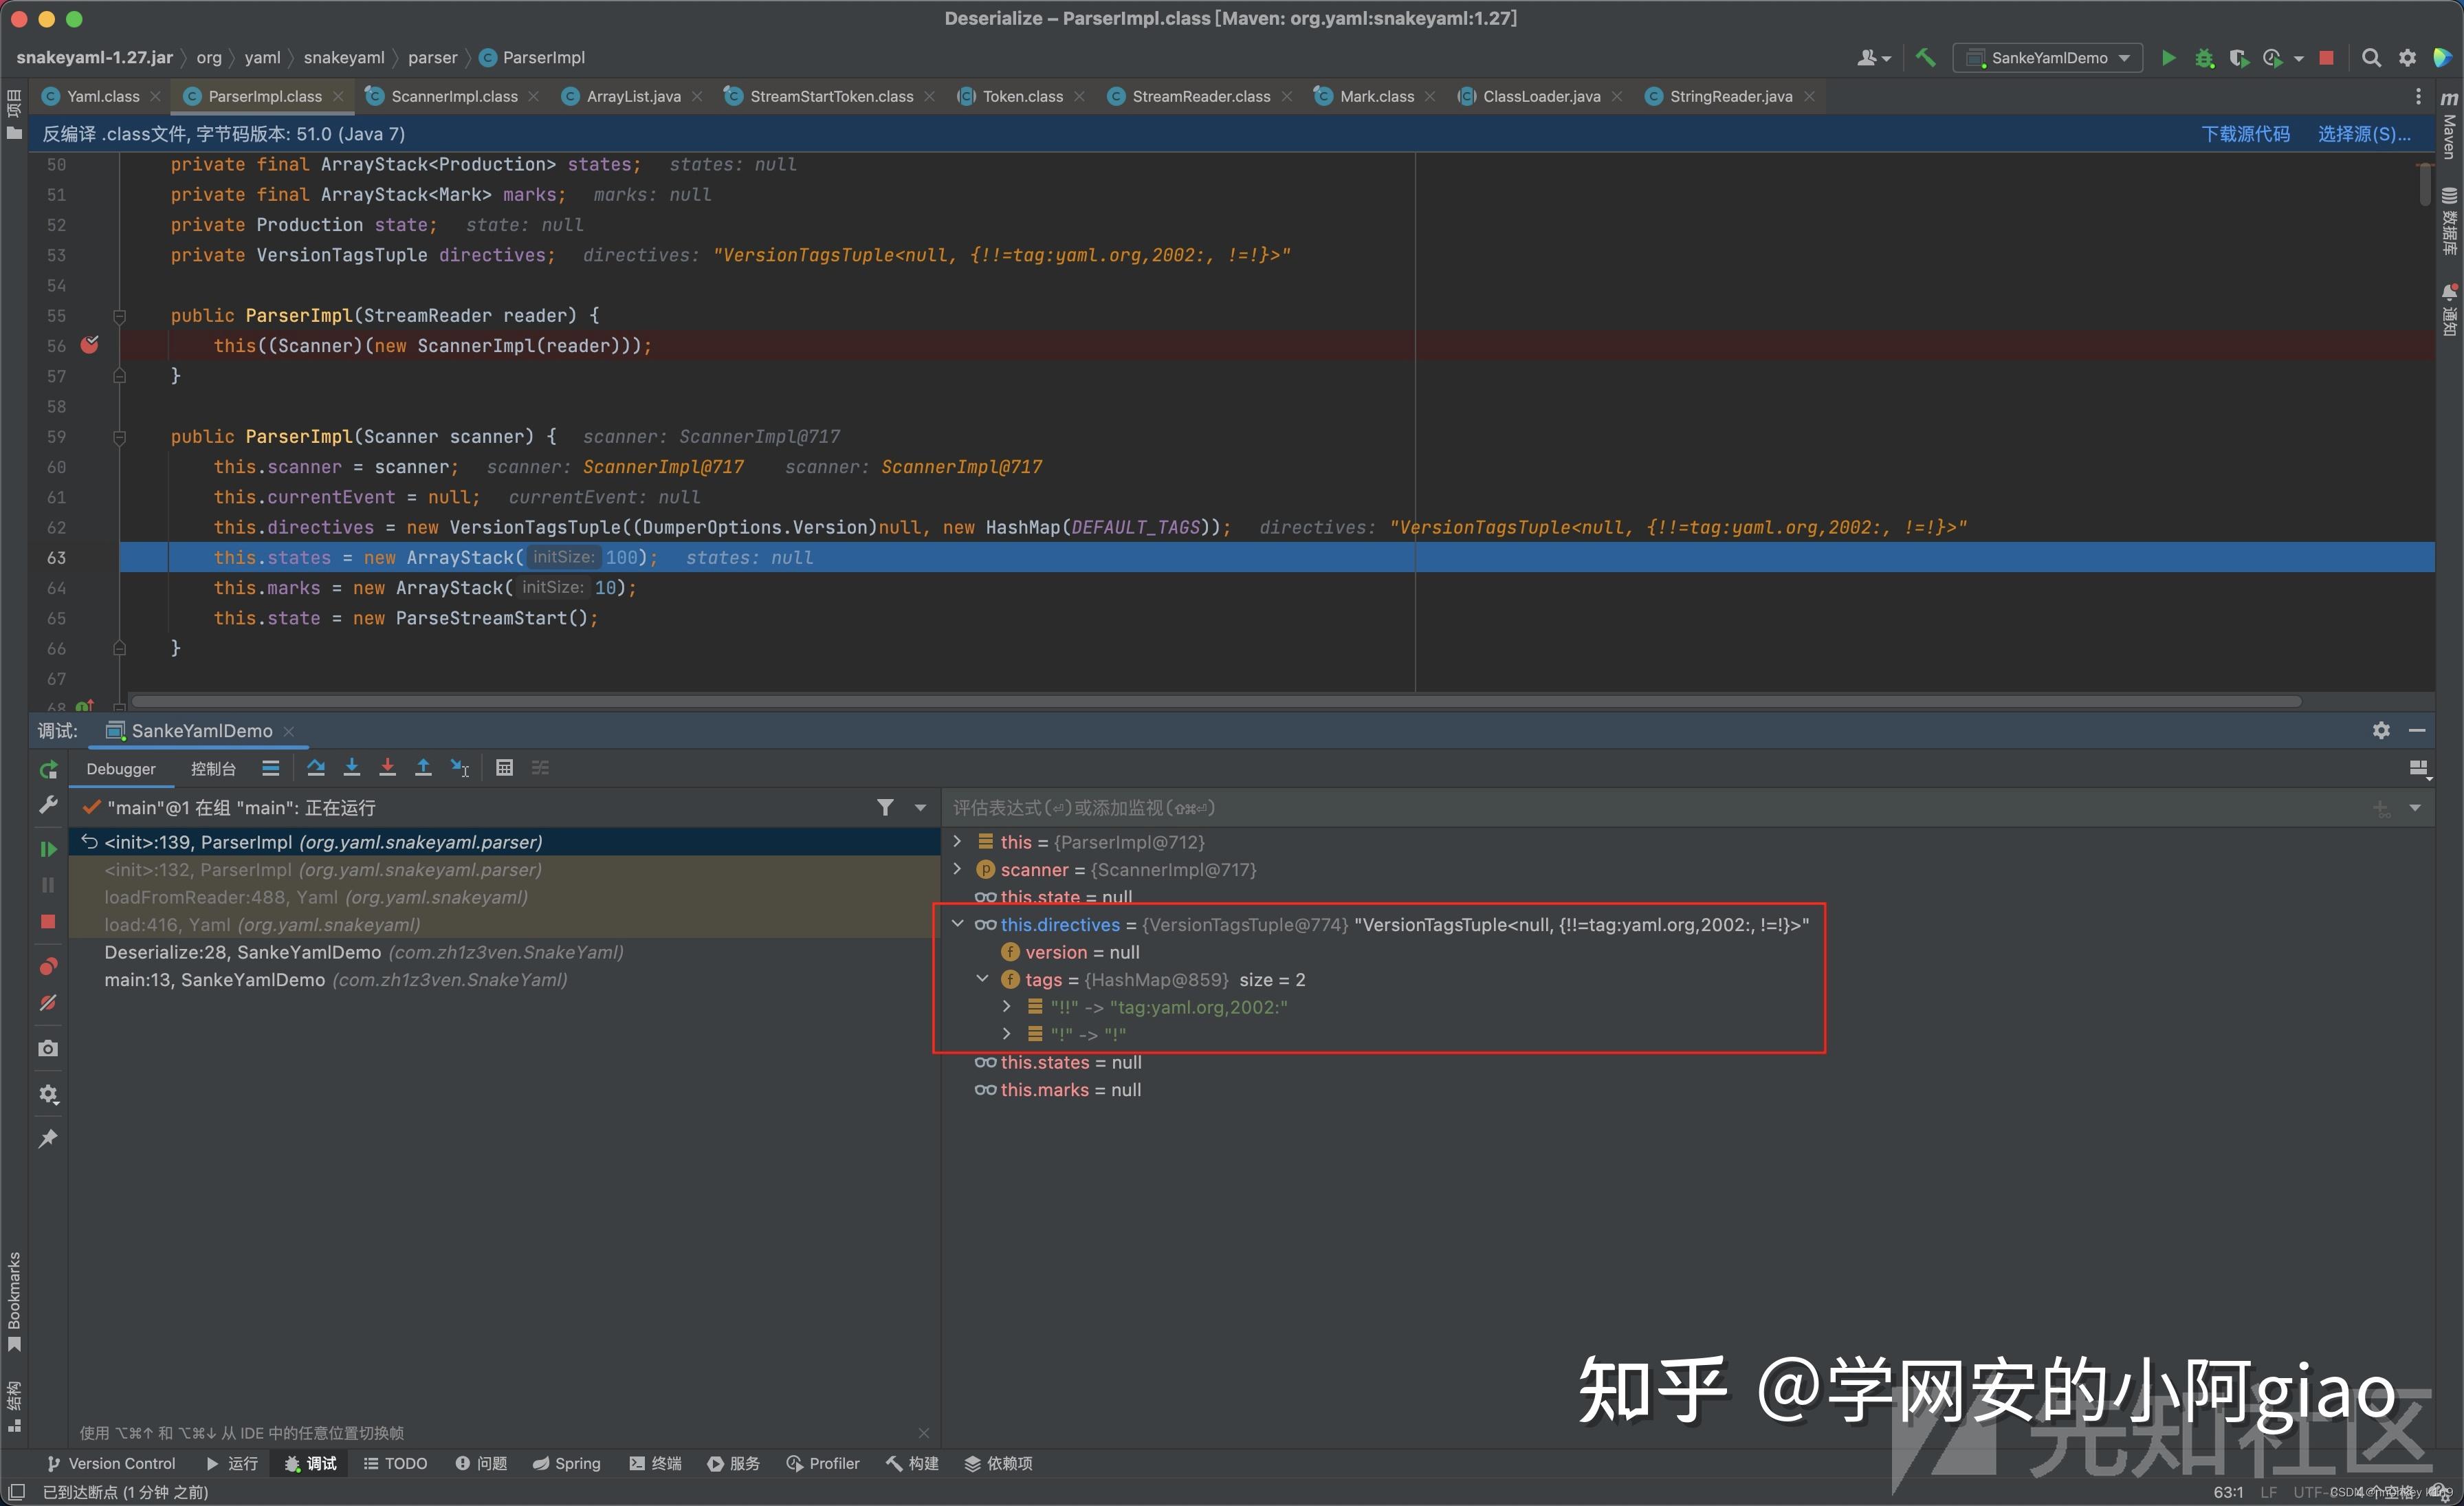This screenshot has width=2464, height=1506.
Task: Expand the scanner variable in debugger
Action: click(x=958, y=869)
